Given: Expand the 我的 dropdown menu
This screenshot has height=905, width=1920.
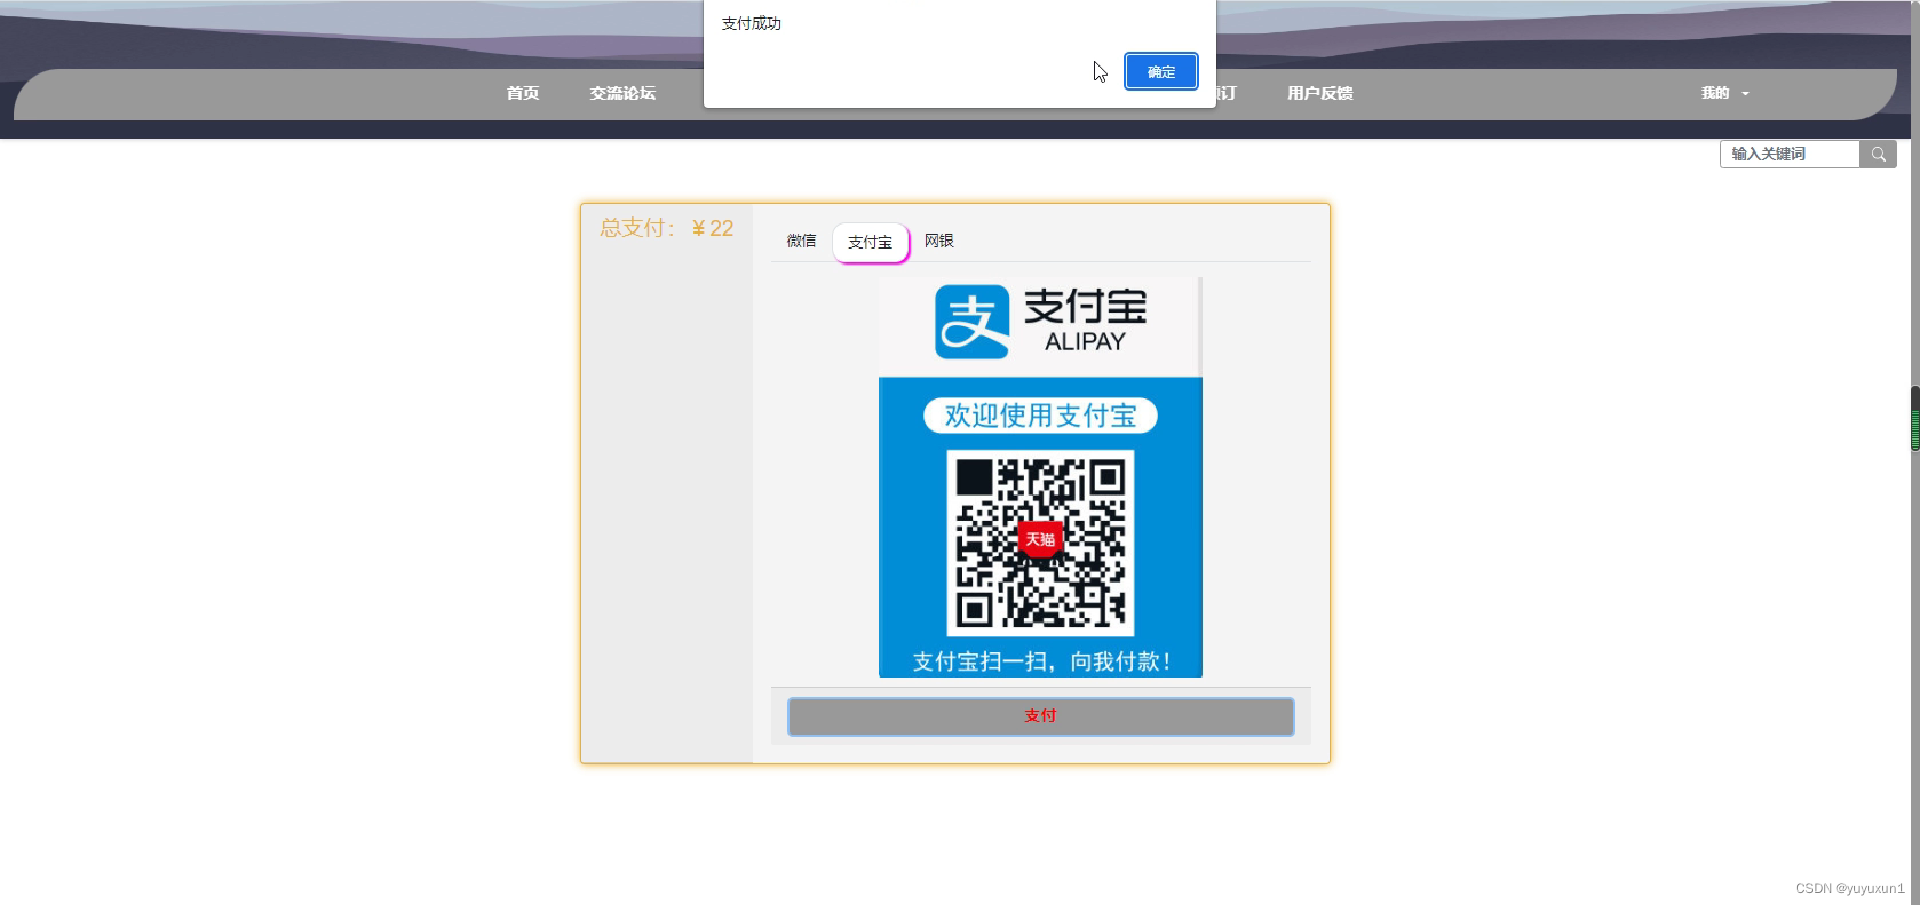Looking at the screenshot, I should [x=1725, y=93].
